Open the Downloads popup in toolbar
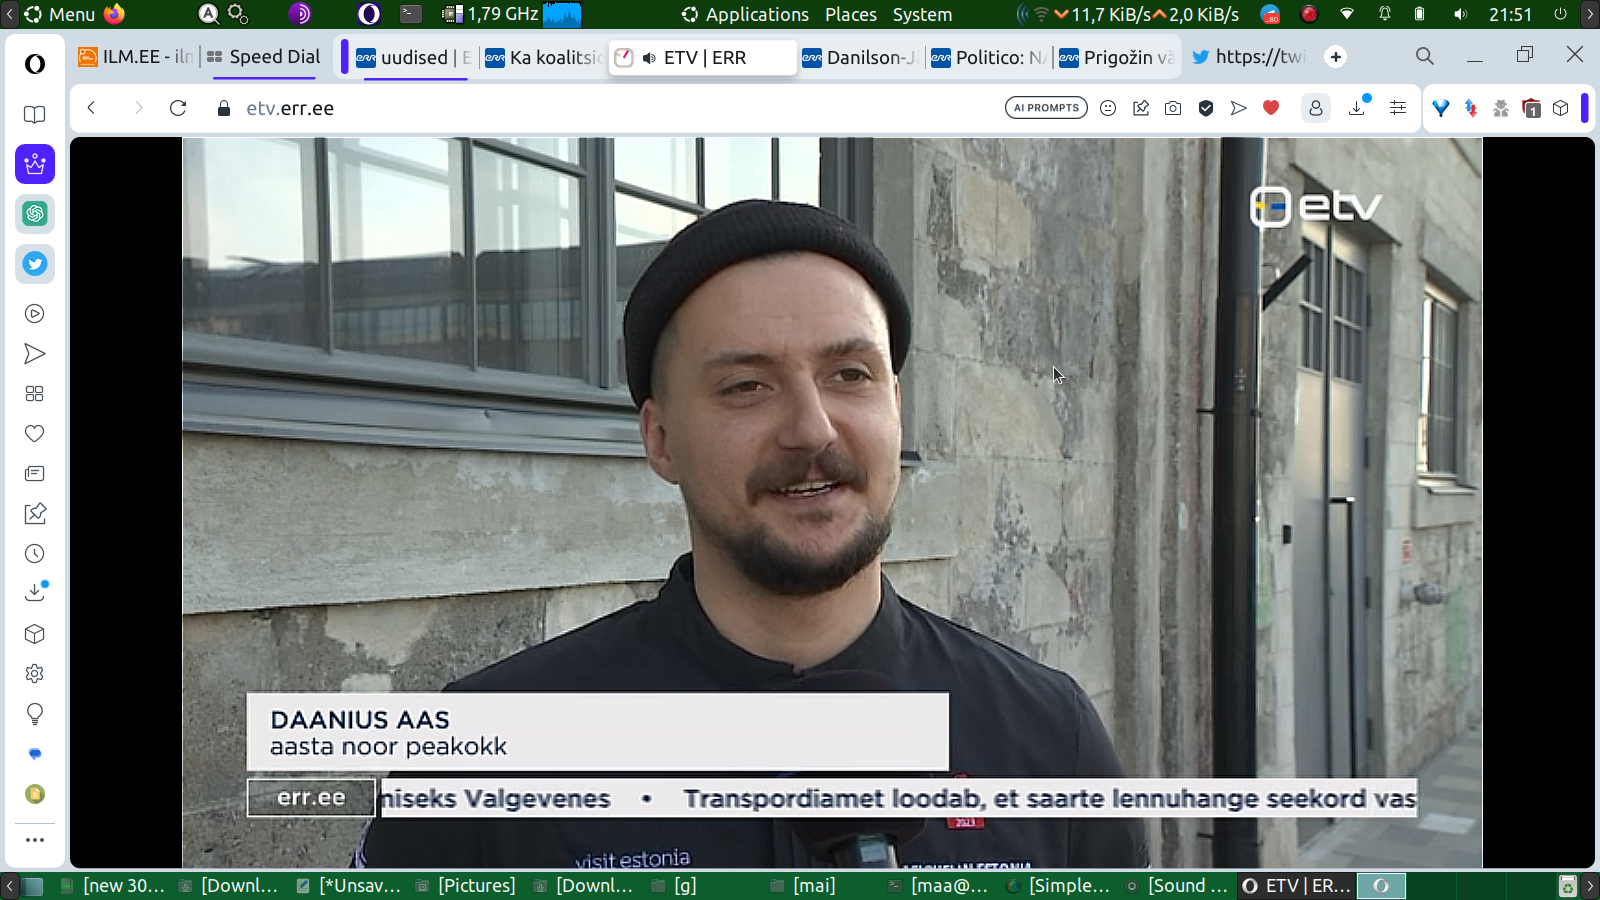Screen dimensions: 1600x900 (x=1357, y=108)
